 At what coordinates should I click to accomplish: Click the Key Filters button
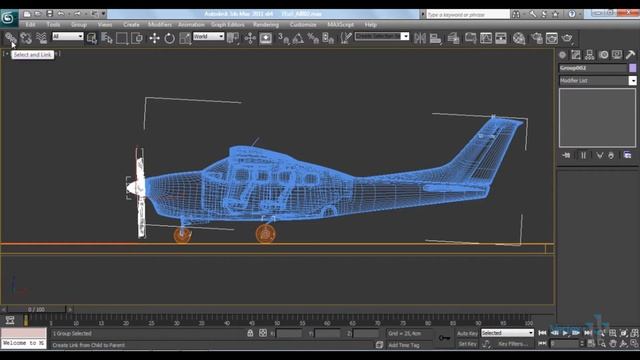coord(513,344)
